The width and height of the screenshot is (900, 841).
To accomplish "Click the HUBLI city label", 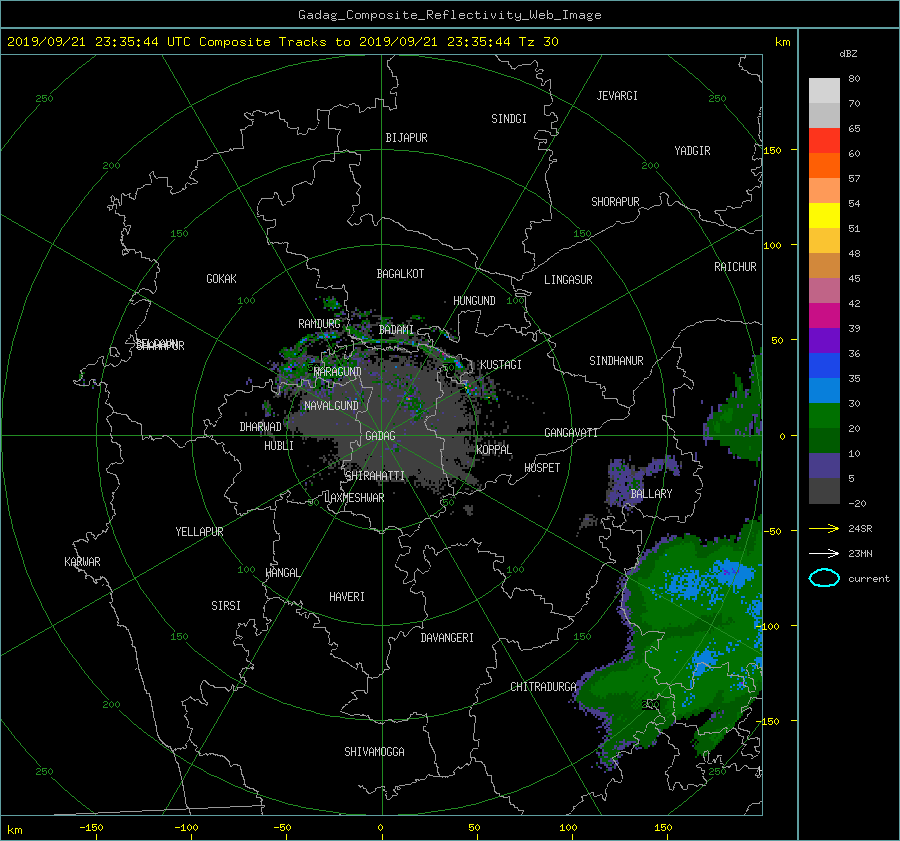I will pyautogui.click(x=279, y=446).
